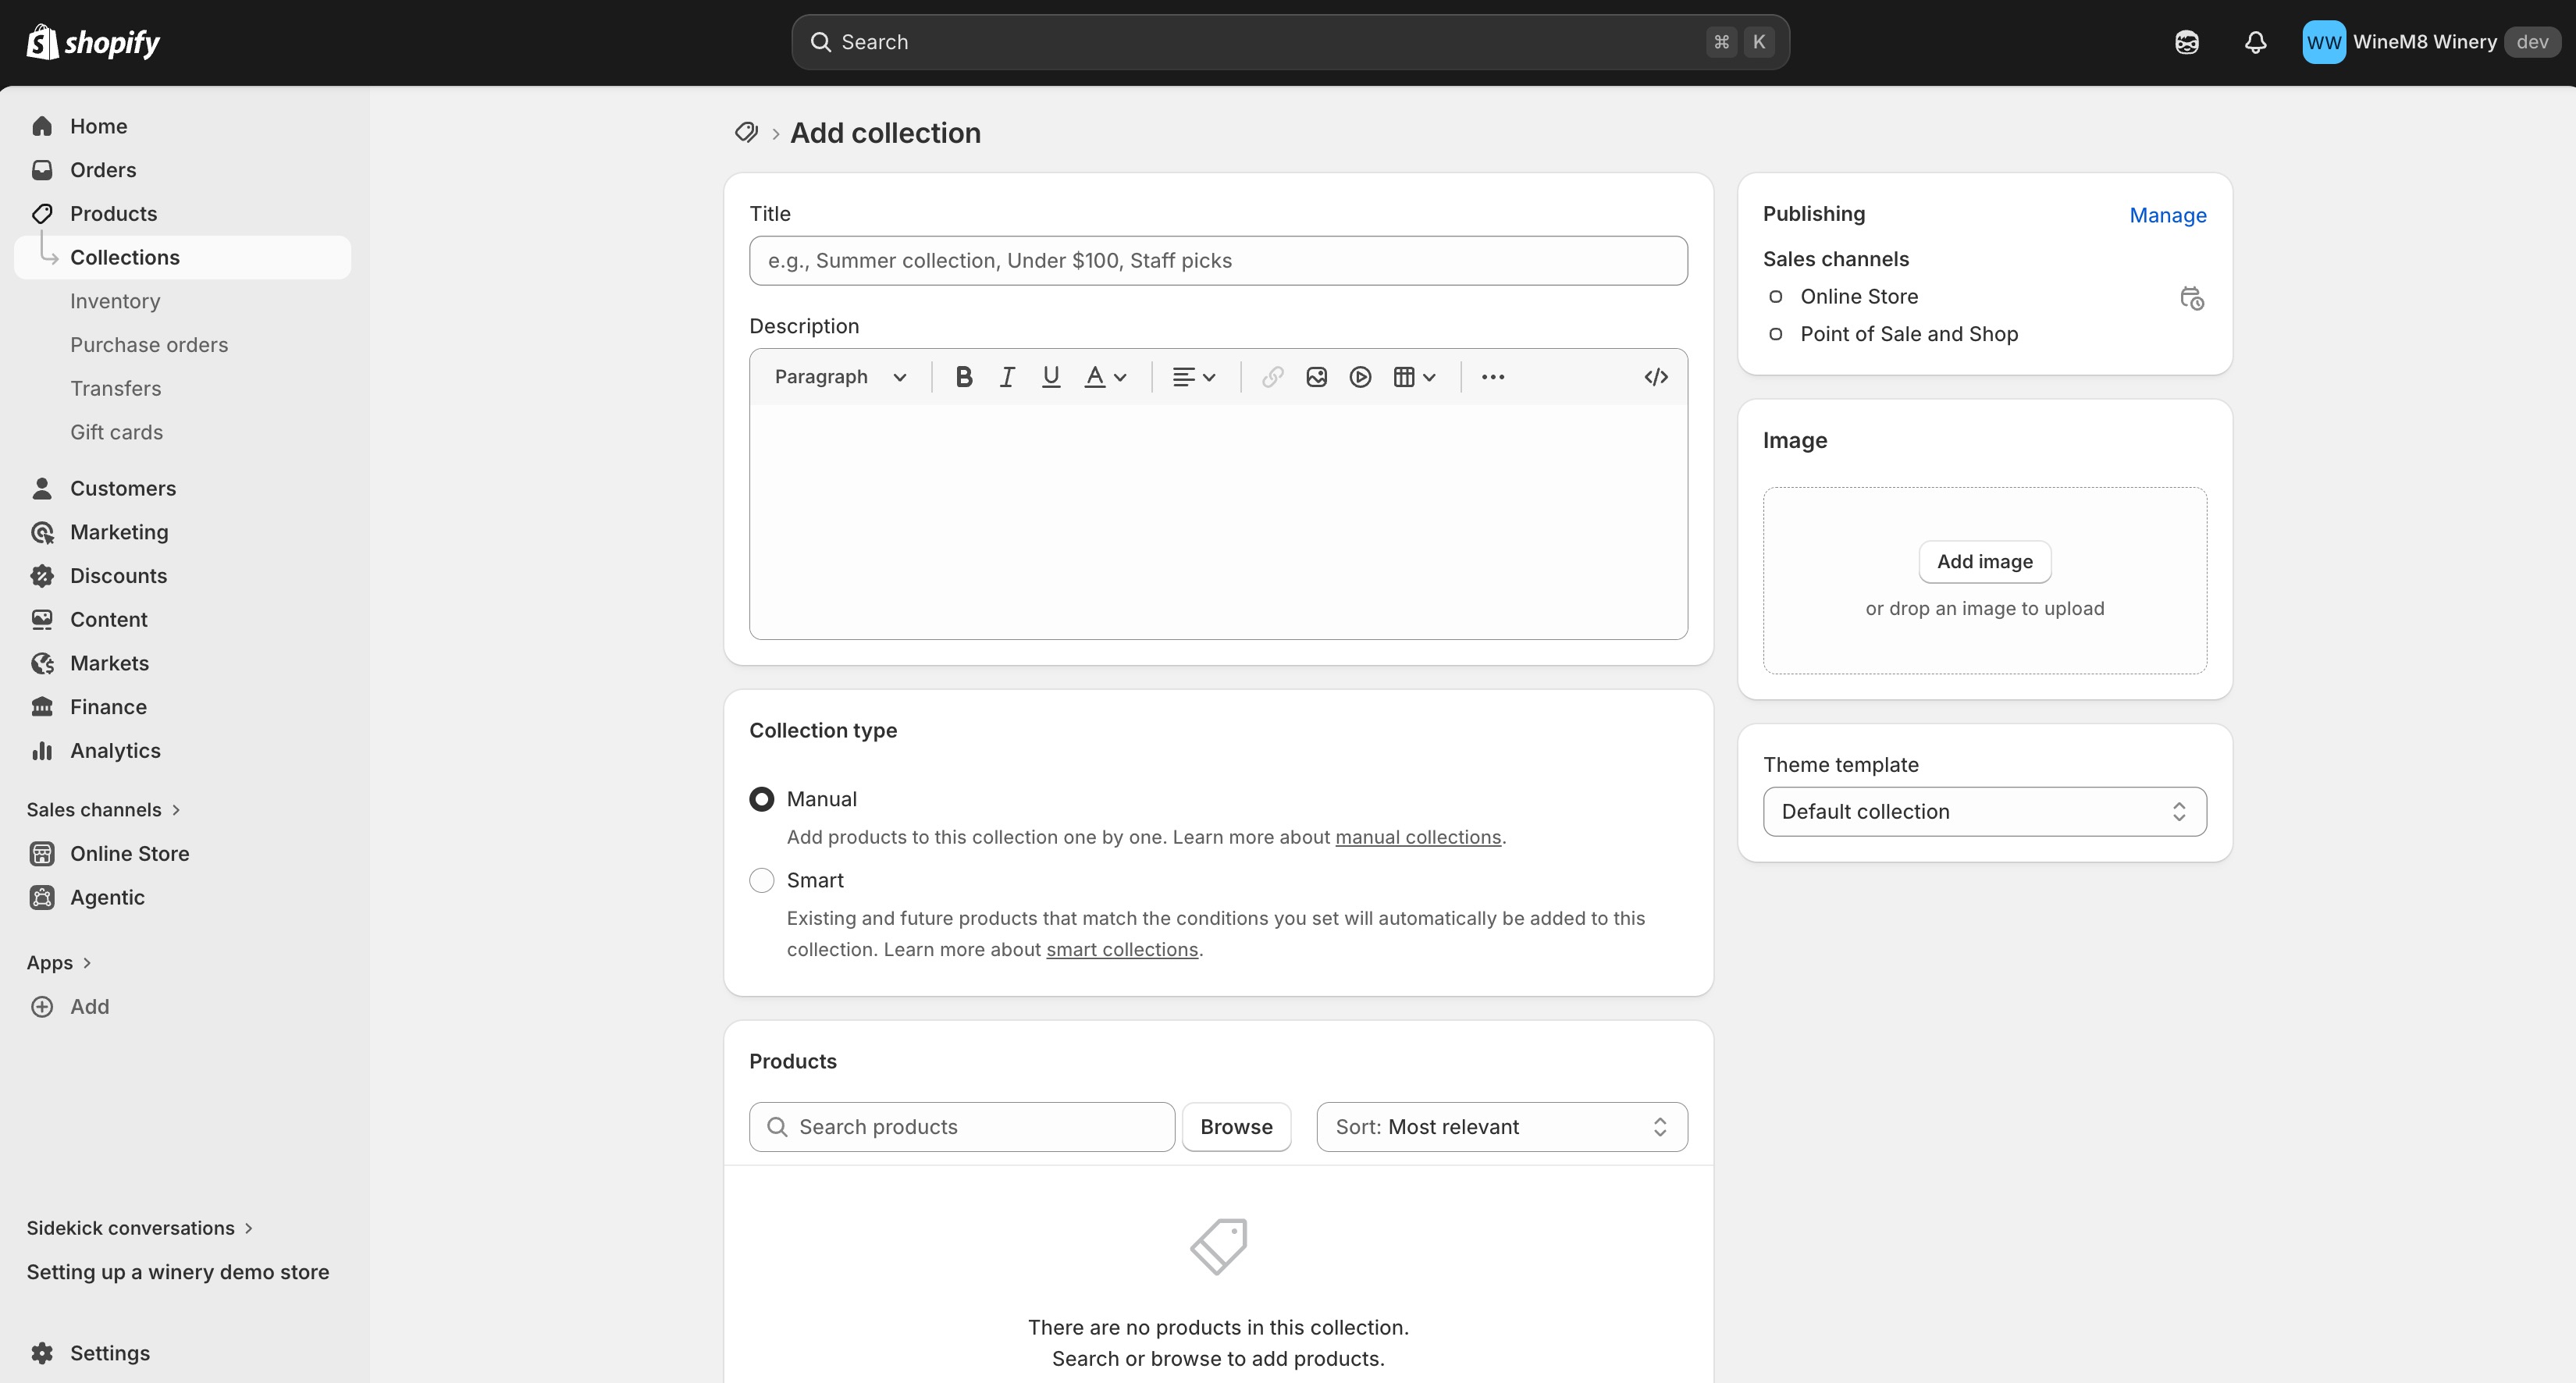2576x1383 pixels.
Task: Toggle italic formatting in description
Action: tap(1007, 377)
